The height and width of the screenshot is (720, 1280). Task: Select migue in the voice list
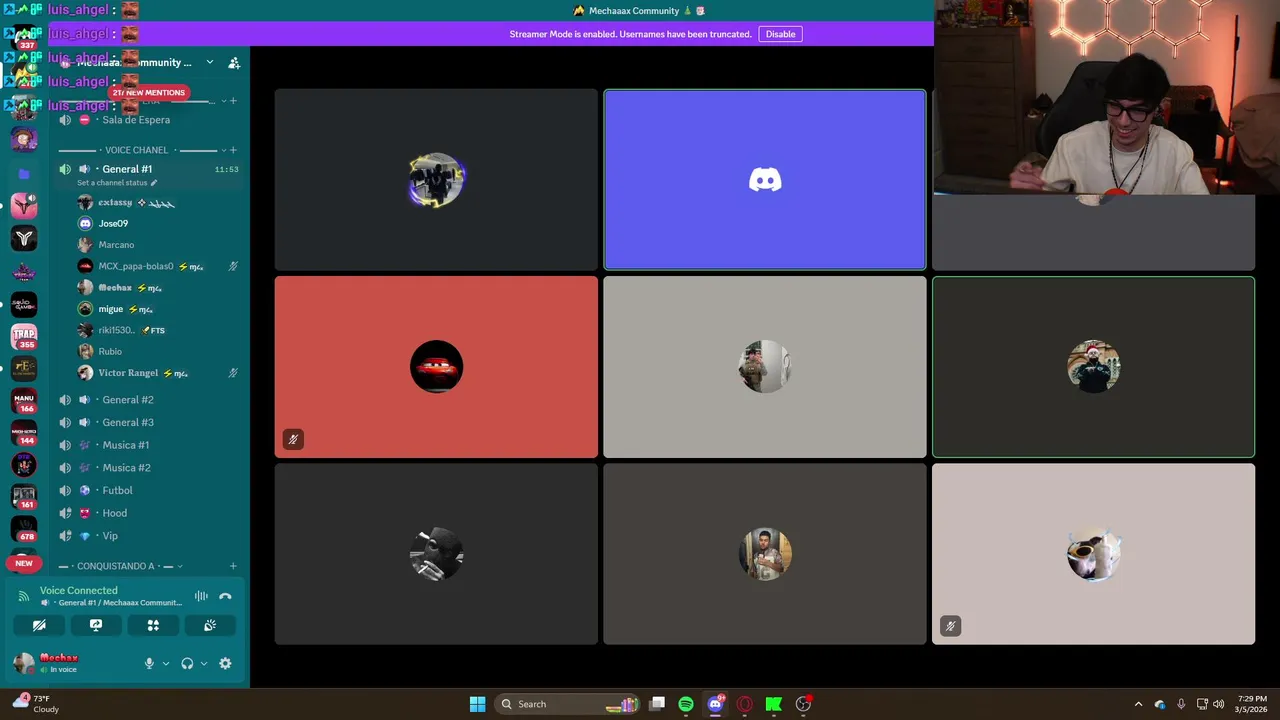pos(111,309)
